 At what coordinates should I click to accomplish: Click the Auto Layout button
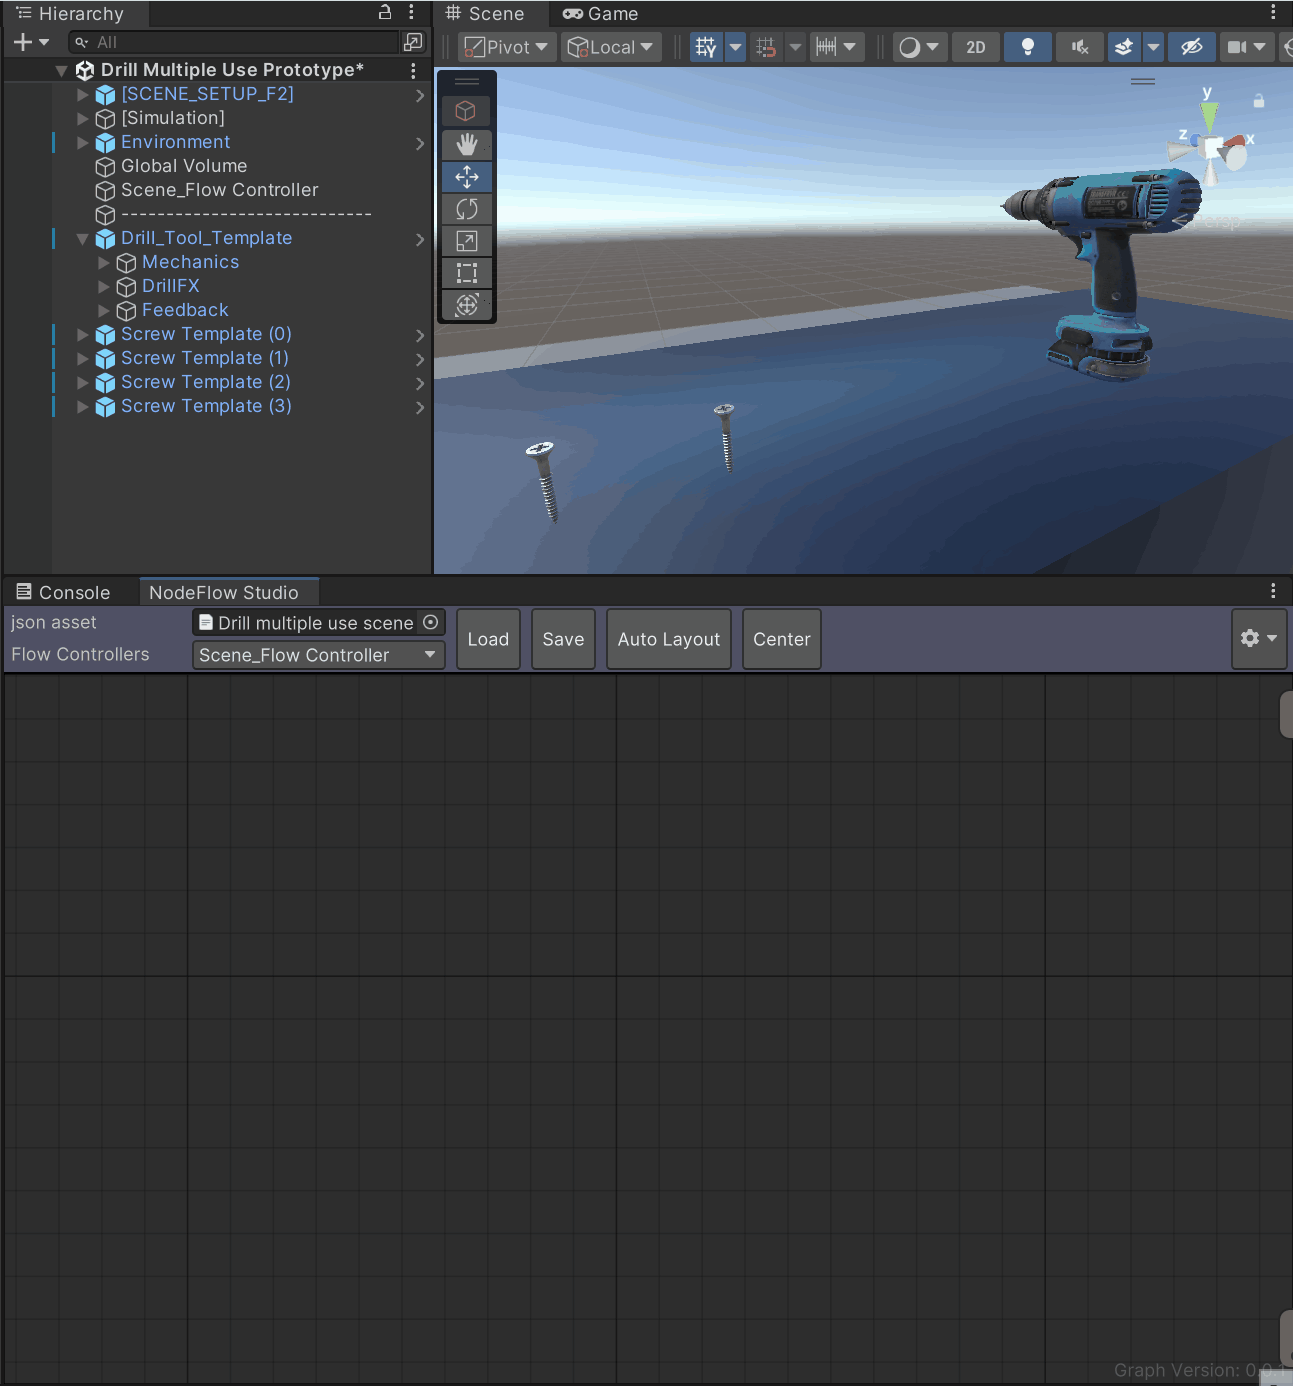pyautogui.click(x=668, y=639)
